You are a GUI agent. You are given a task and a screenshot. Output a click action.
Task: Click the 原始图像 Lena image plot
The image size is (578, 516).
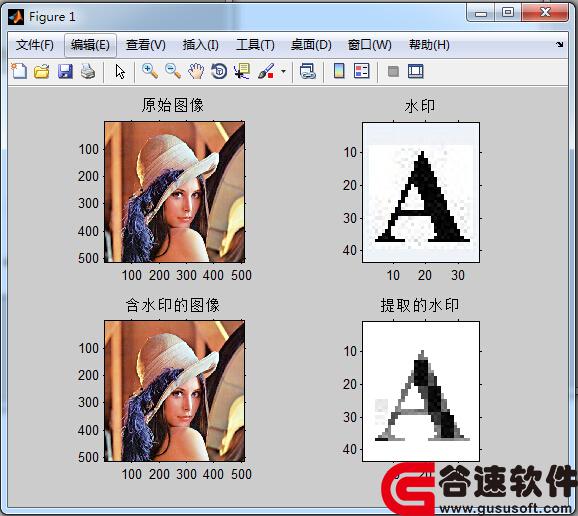[x=174, y=192]
